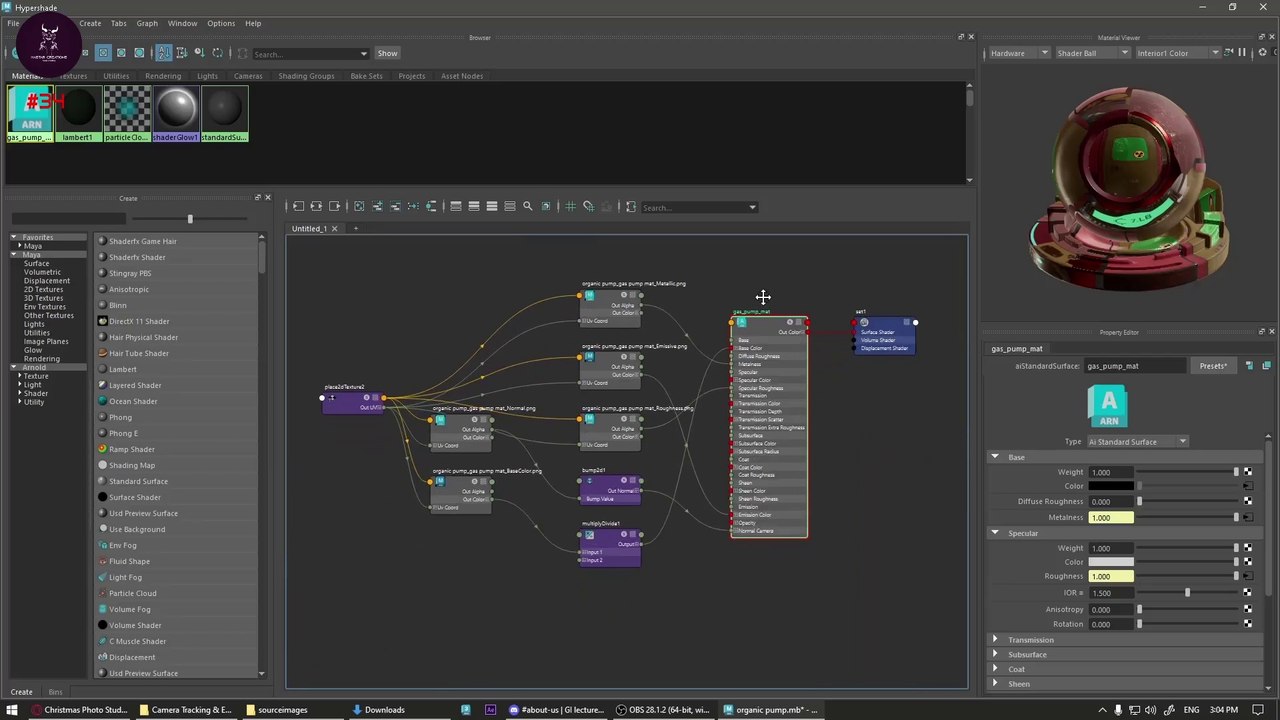Click the Show button beside browser search
Image resolution: width=1280 pixels, height=720 pixels.
point(387,53)
